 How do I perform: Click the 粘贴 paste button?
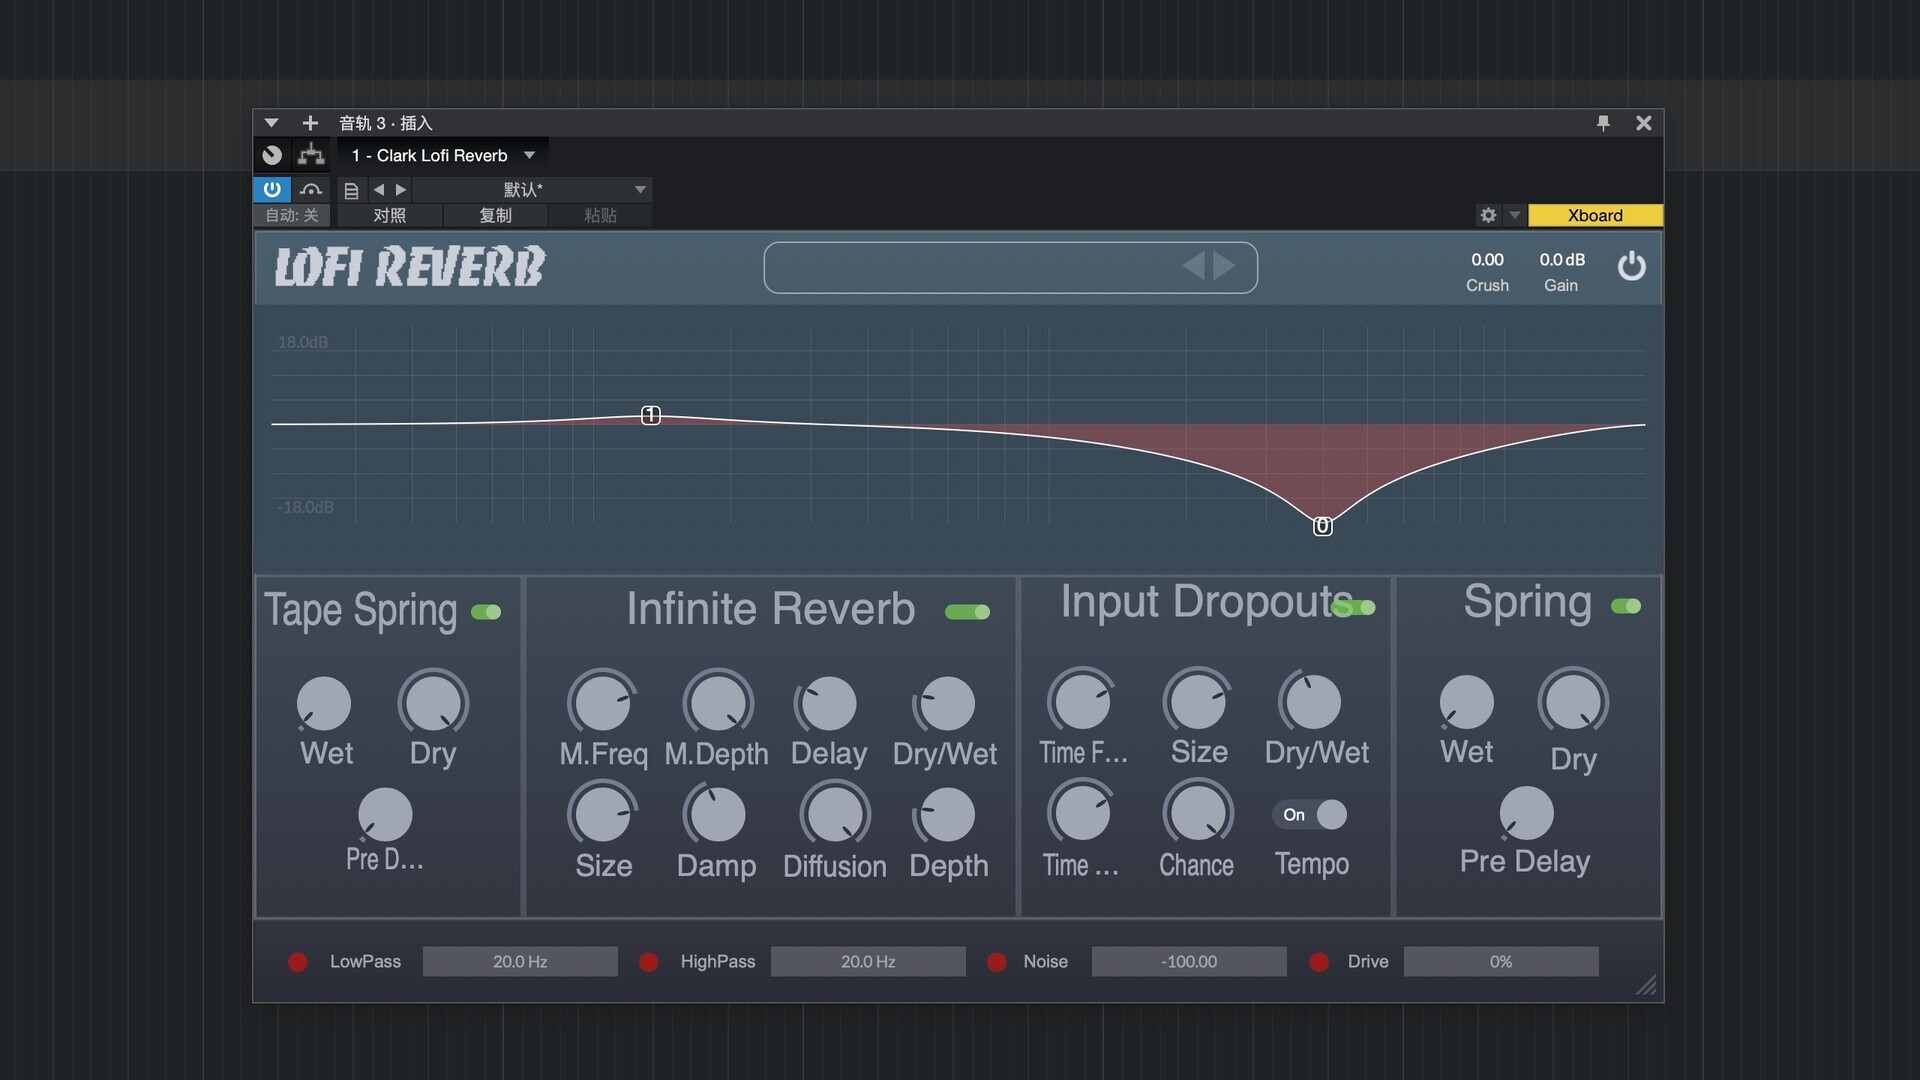click(x=600, y=215)
